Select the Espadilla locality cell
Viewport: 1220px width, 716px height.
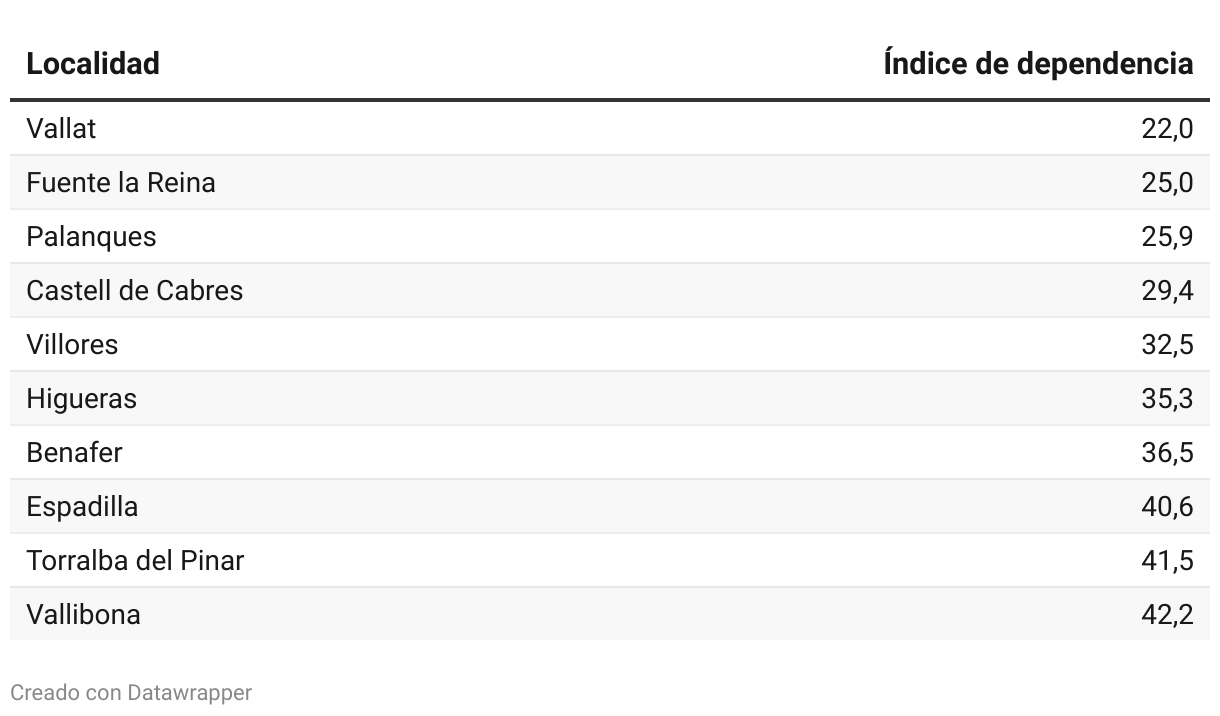click(x=82, y=507)
